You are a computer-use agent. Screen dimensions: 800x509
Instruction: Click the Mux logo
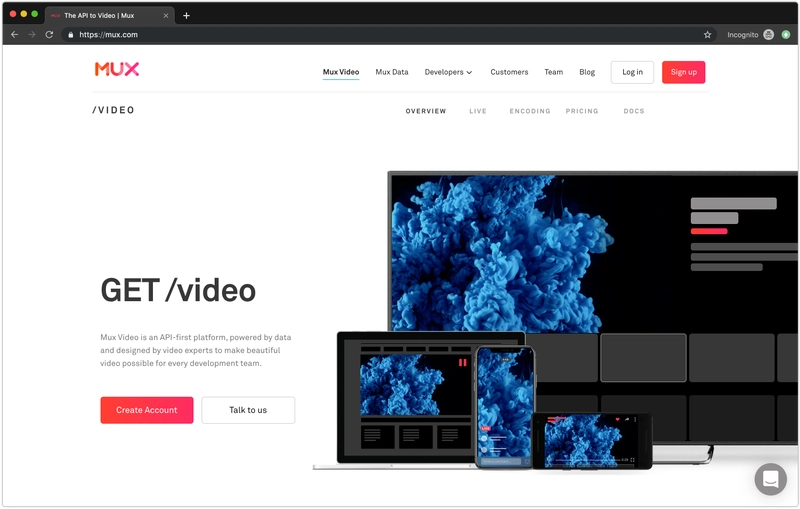(117, 69)
